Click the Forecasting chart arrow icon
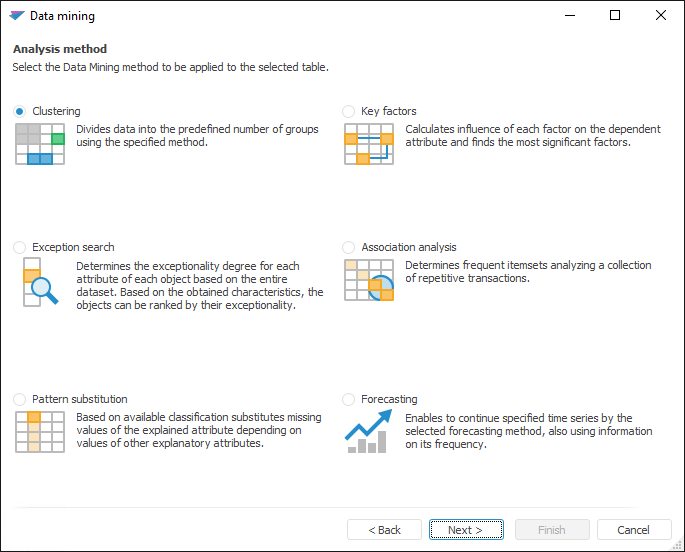 pos(368,432)
